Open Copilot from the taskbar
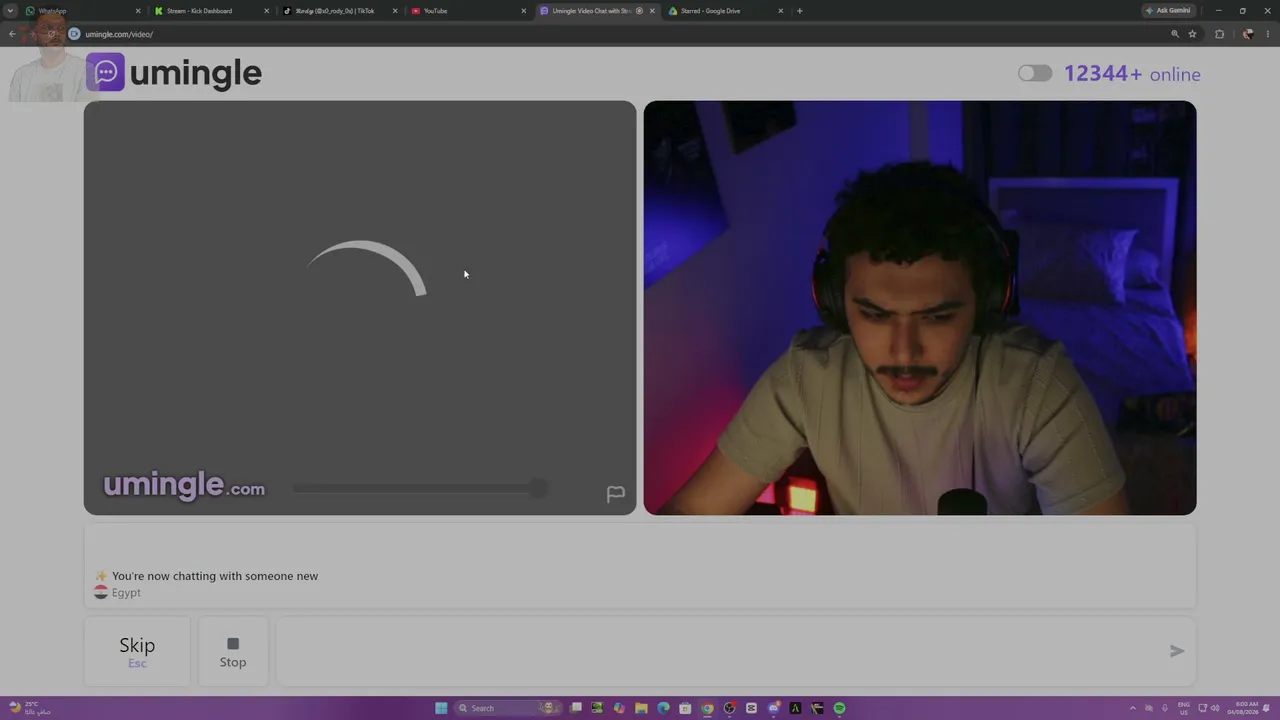The image size is (1280, 720). [619, 708]
